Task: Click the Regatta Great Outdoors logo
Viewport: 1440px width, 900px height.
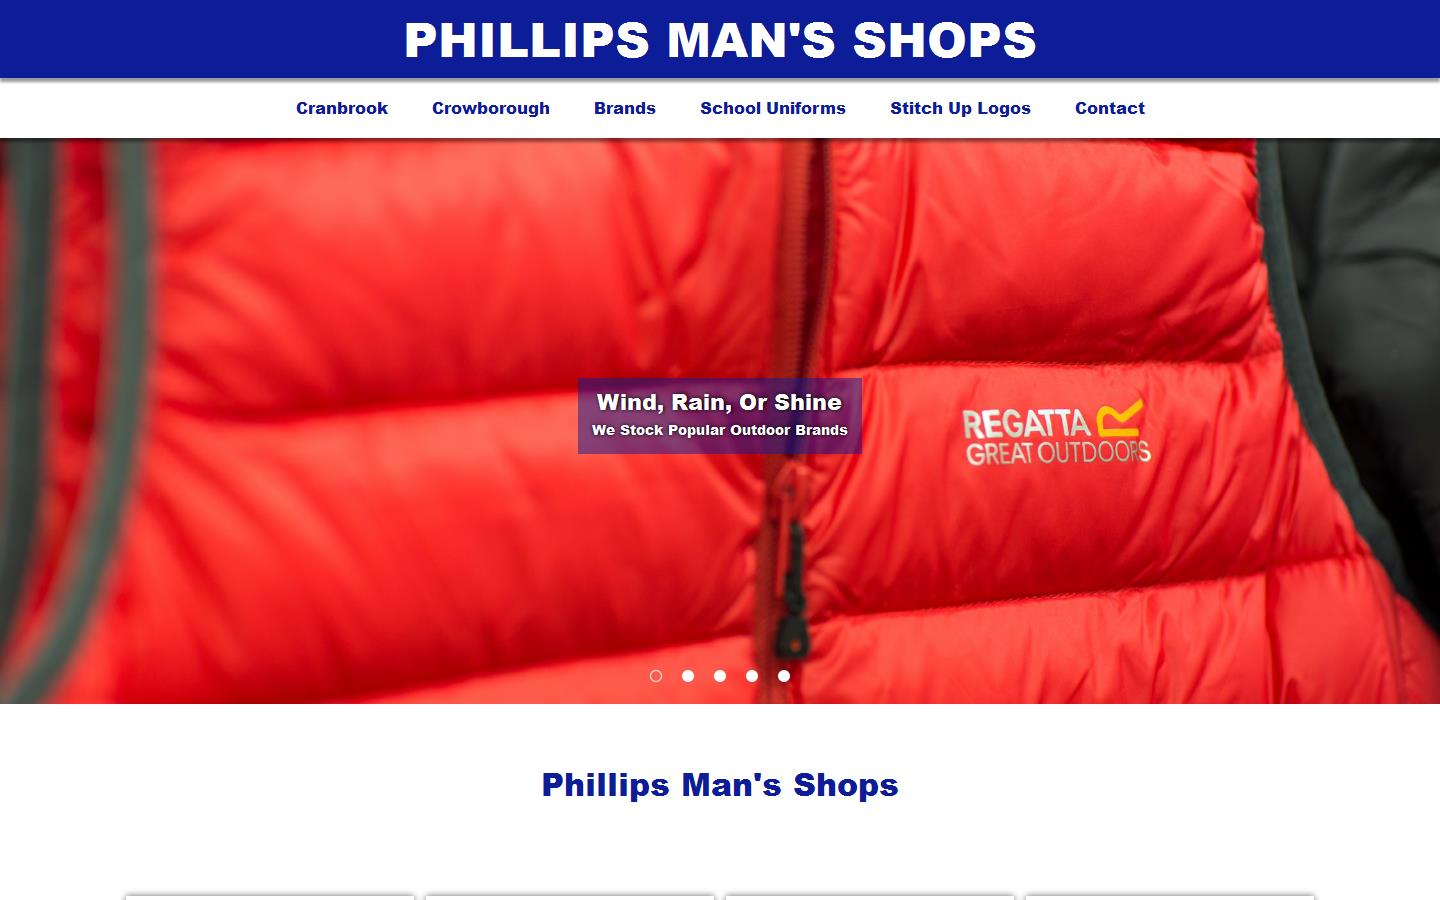Action: [1056, 432]
